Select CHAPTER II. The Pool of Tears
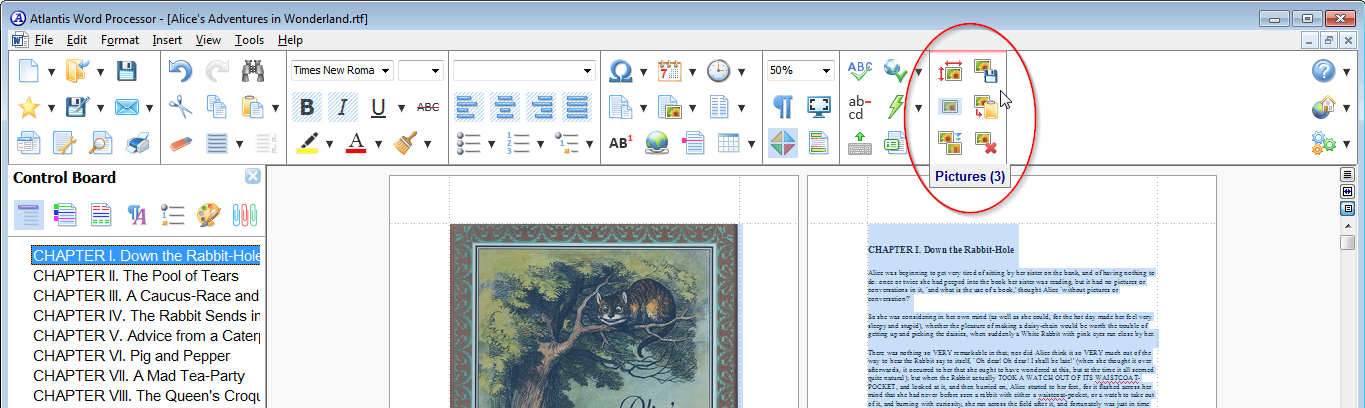 (136, 275)
